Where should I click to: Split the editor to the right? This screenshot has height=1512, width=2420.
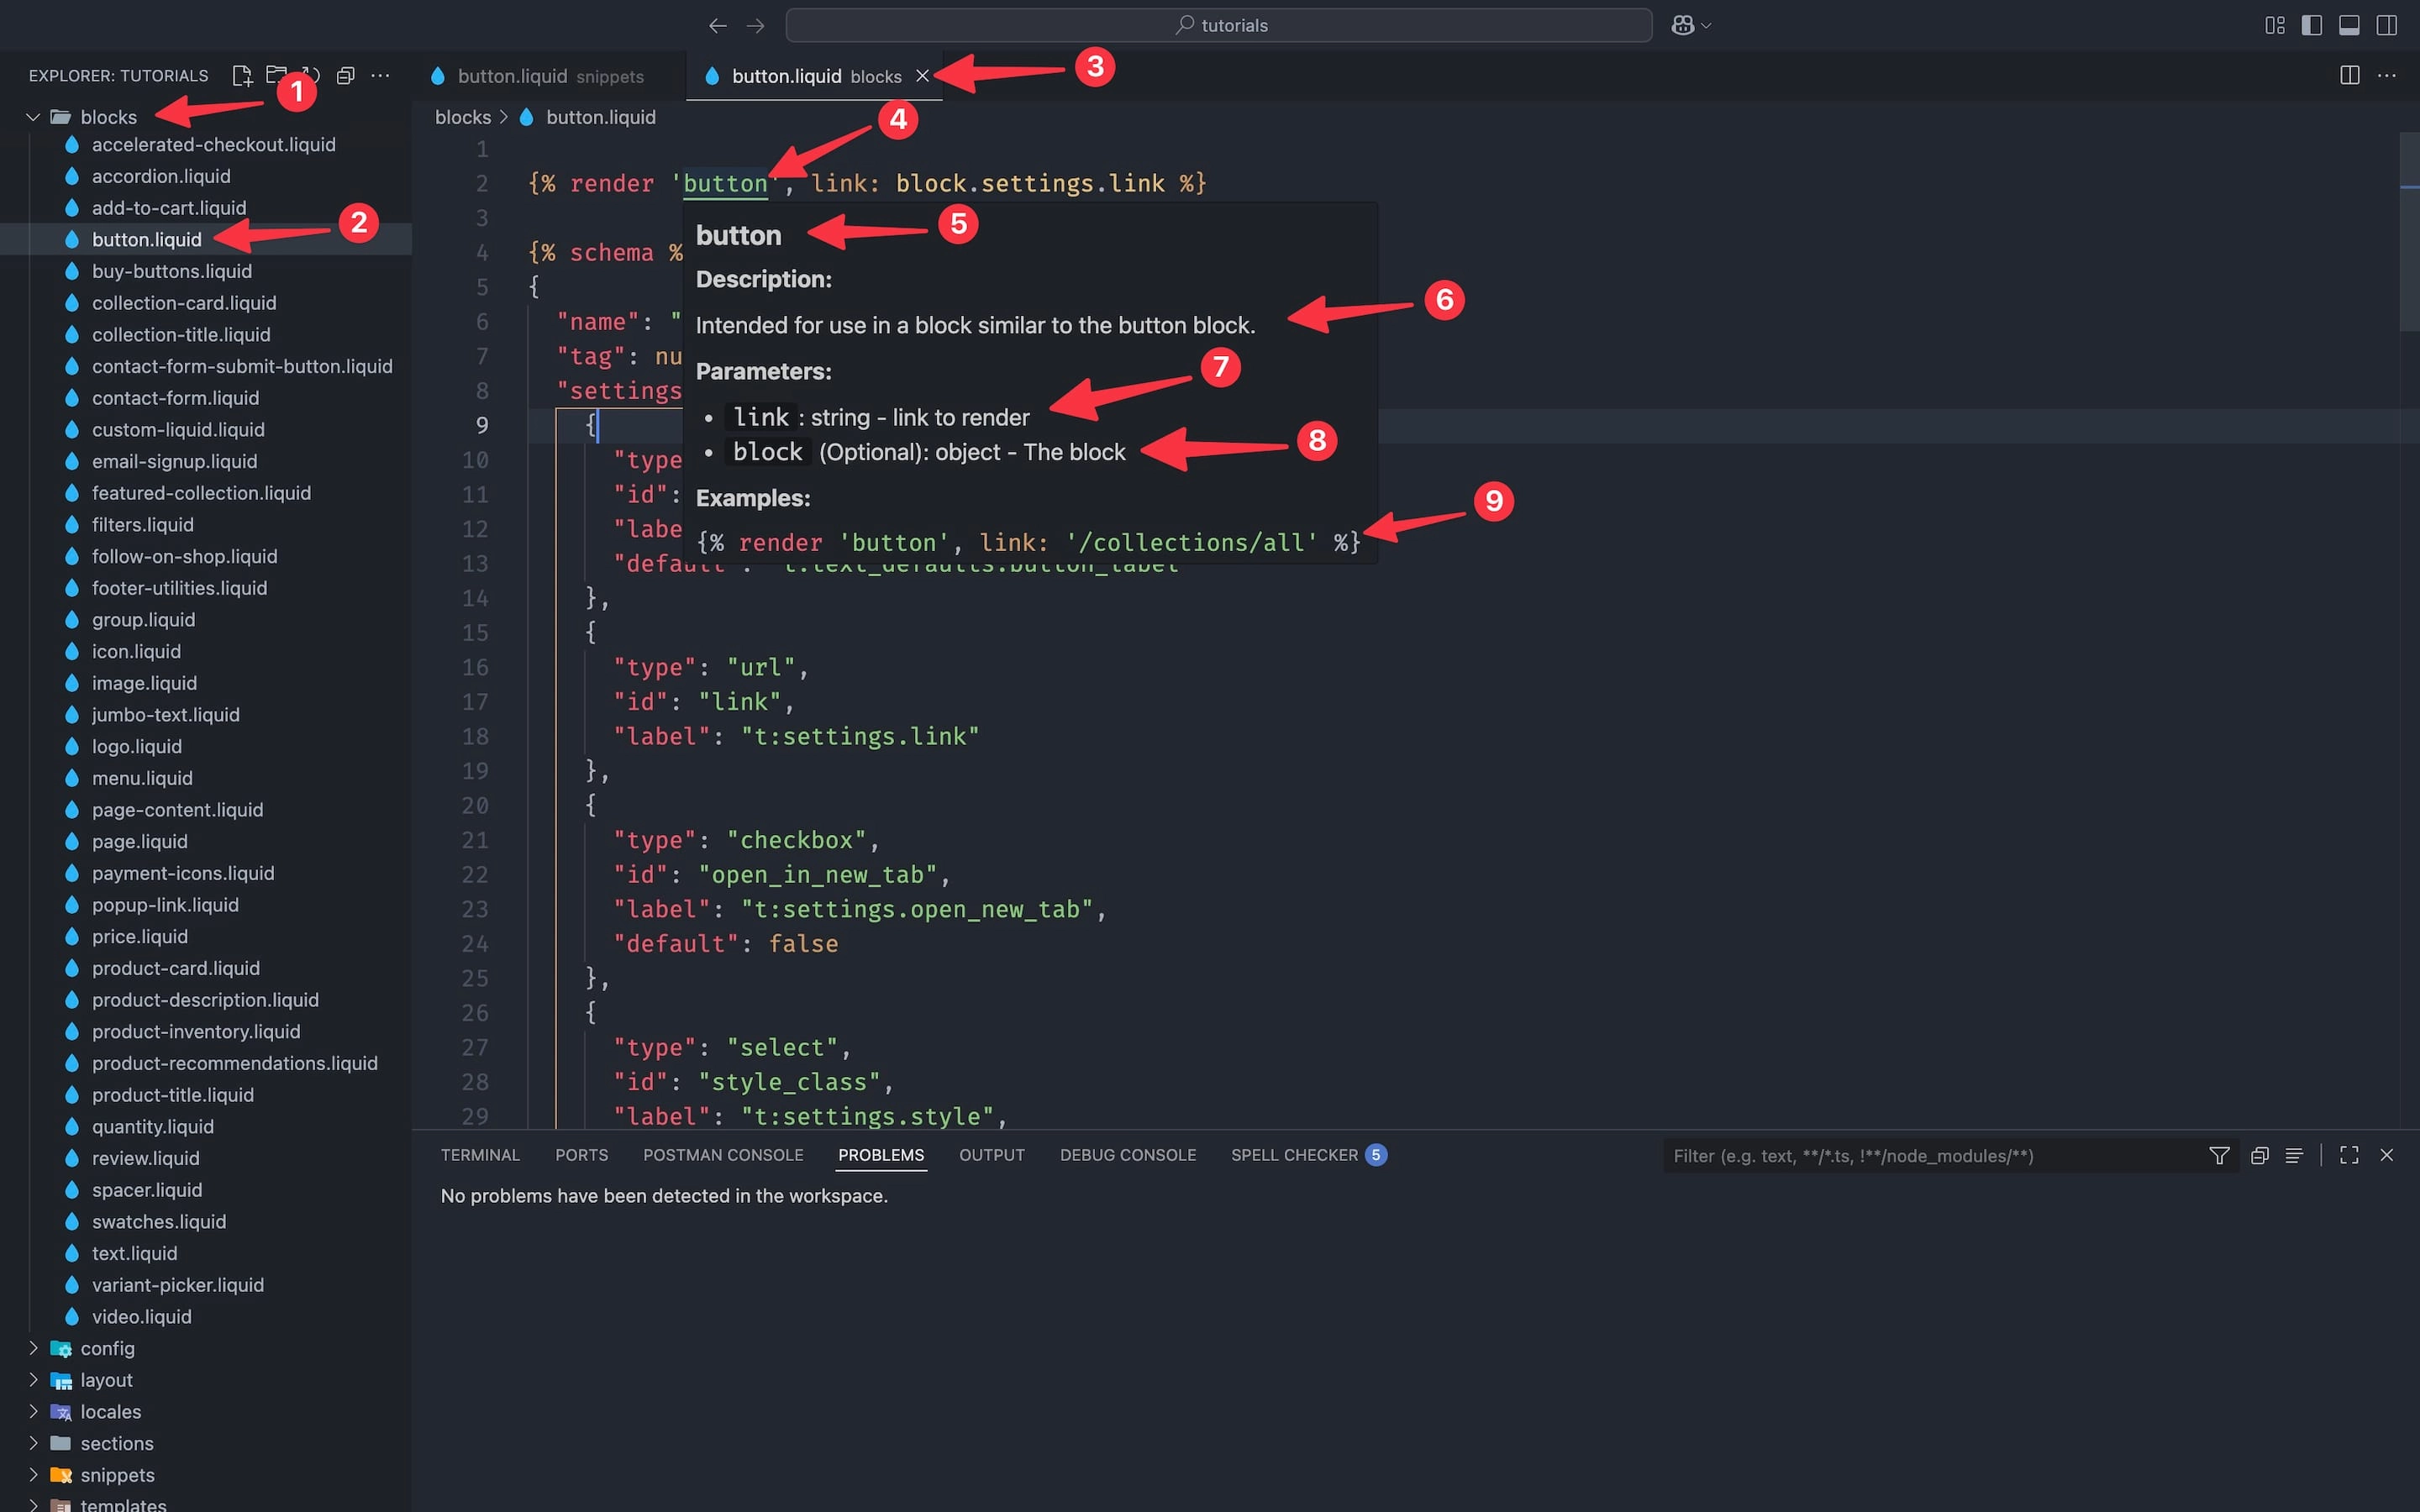tap(2350, 76)
